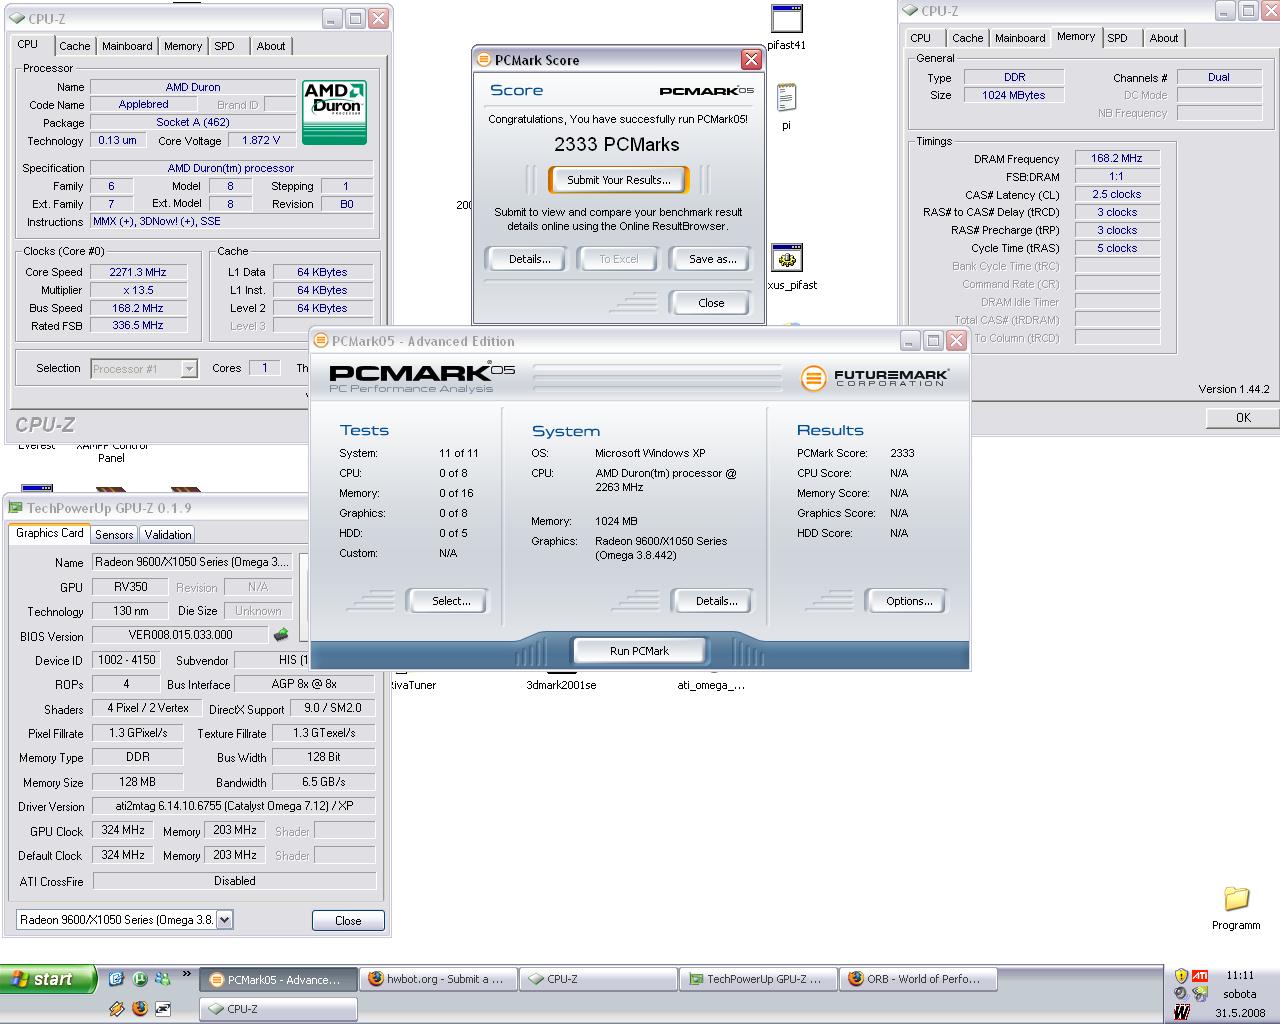1280x1024 pixels.
Task: Open the About tab in left CPU-Z
Action: 270,46
